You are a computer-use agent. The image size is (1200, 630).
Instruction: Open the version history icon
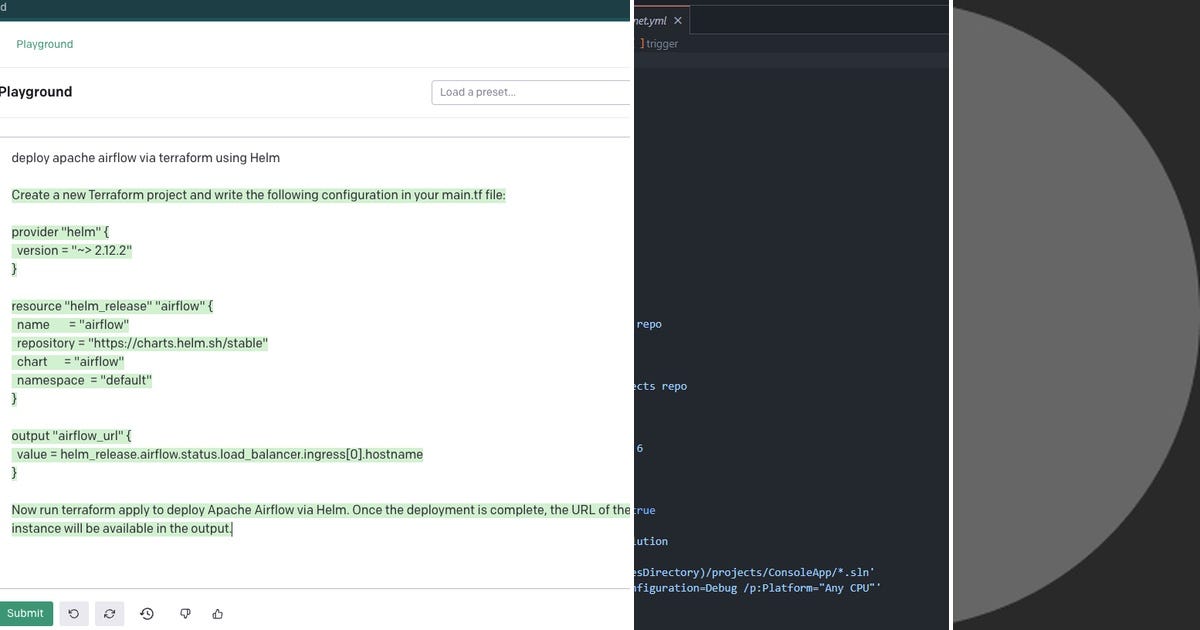[147, 613]
